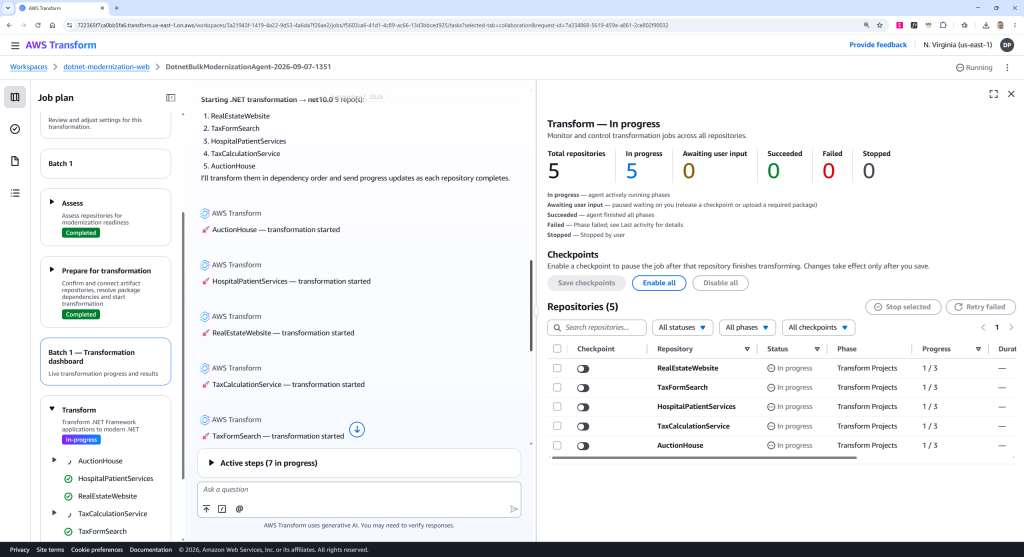The width and height of the screenshot is (1024, 557).
Task: Click the Stop selected button
Action: coord(903,307)
